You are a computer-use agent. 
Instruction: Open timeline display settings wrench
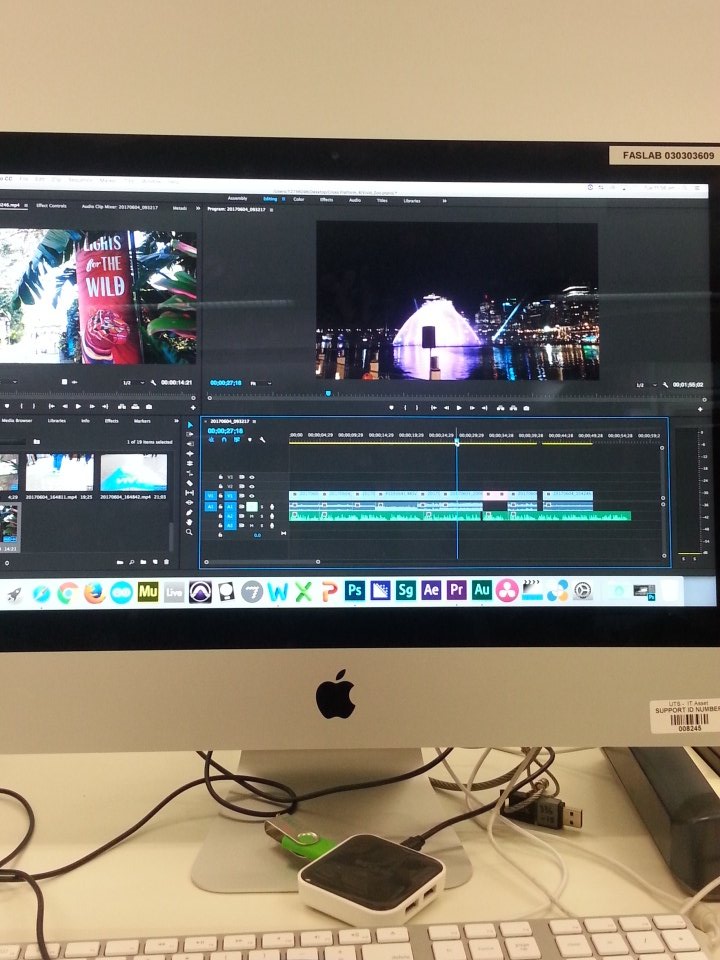[262, 440]
